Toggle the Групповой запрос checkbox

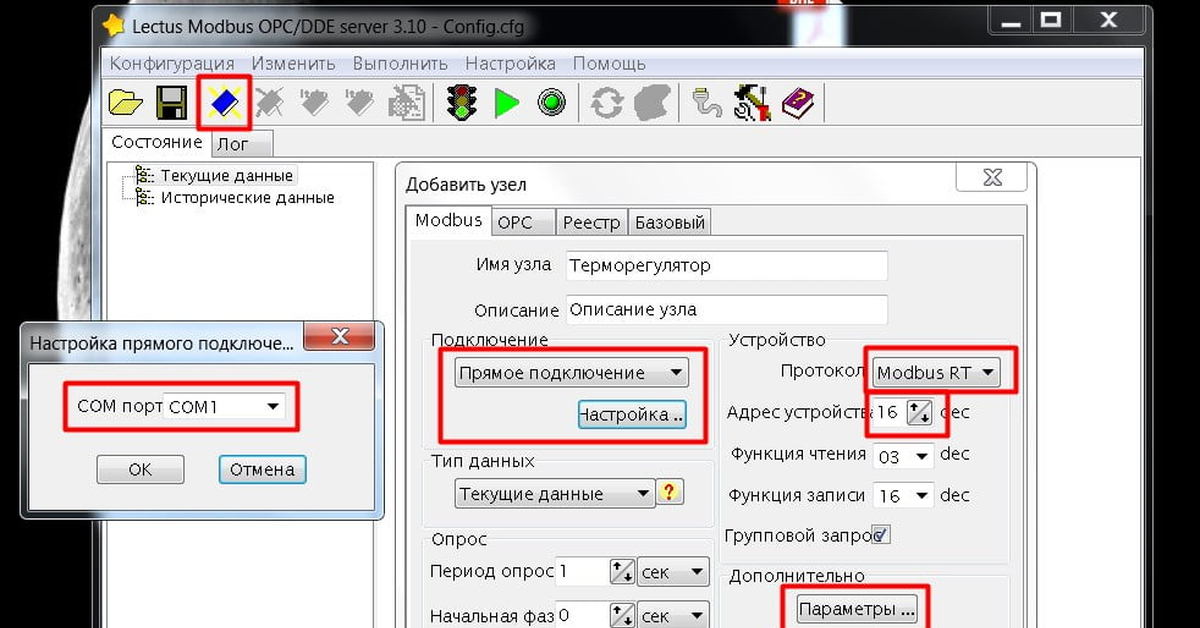click(x=881, y=534)
